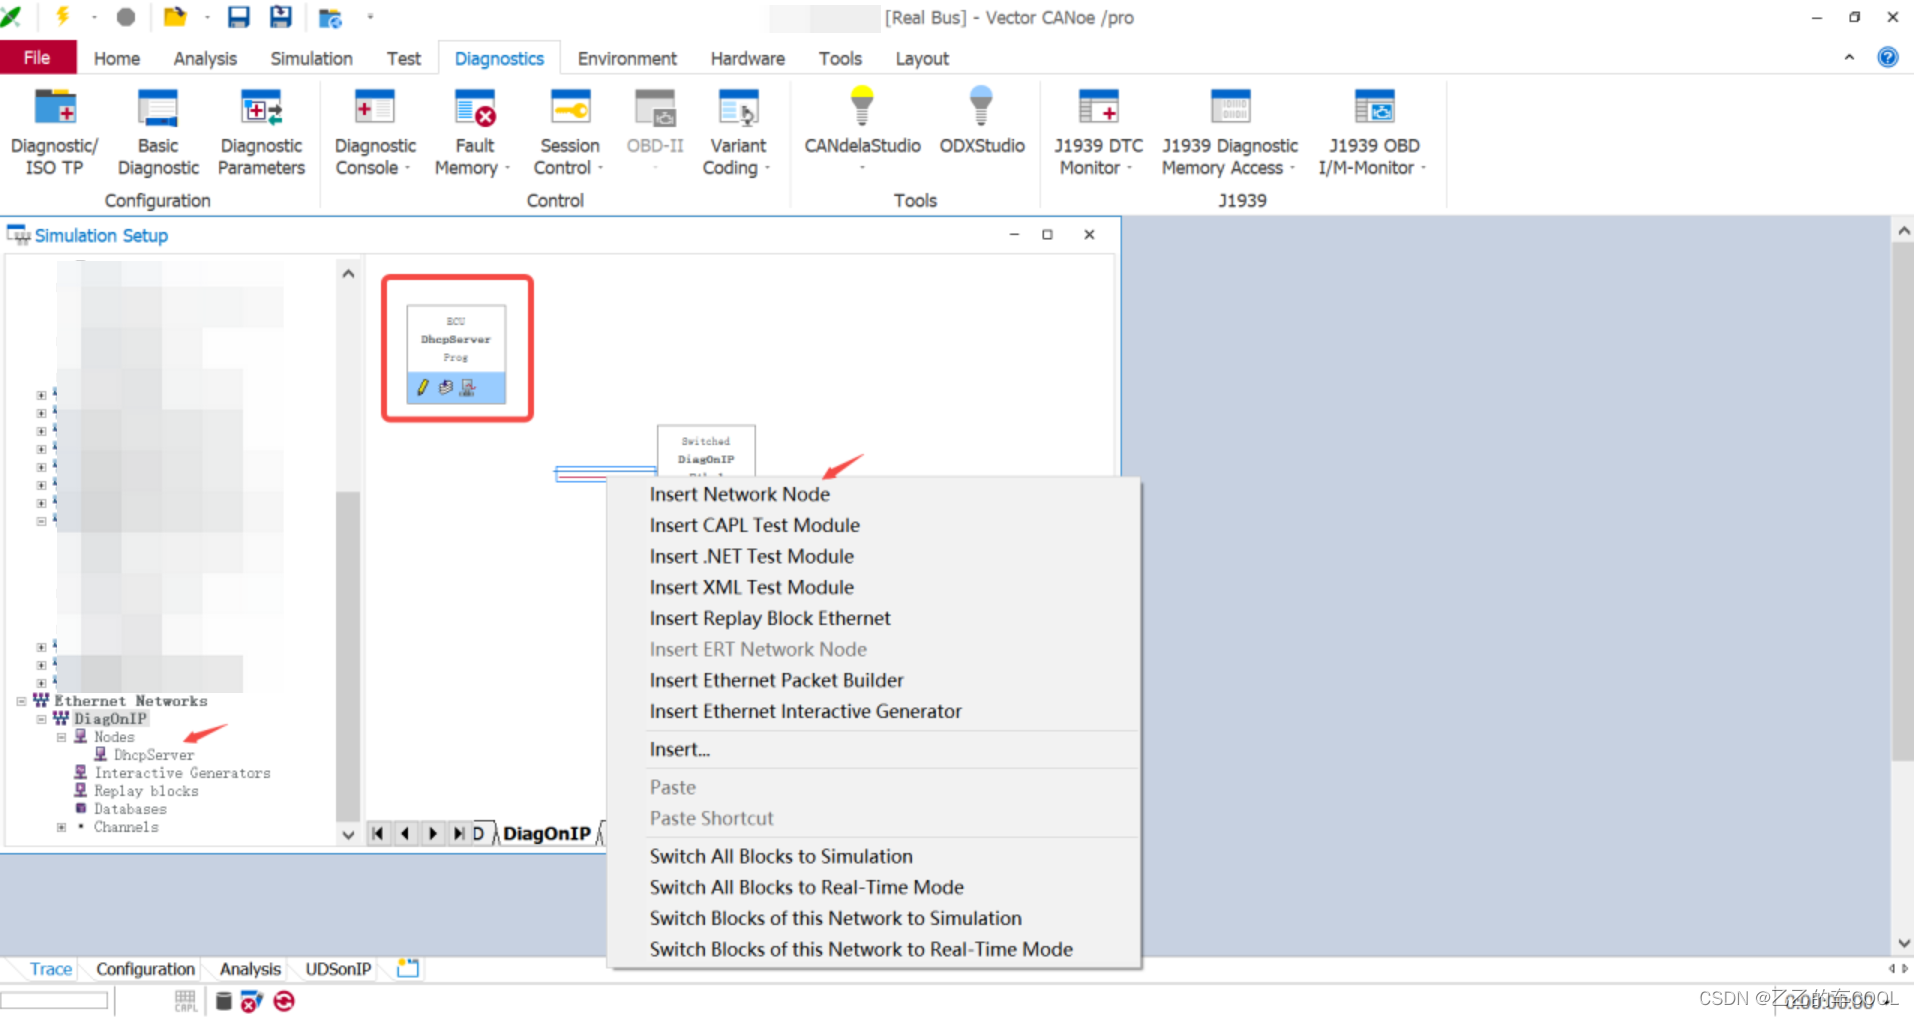
Task: Switch to the Home ribbon tab
Action: click(117, 59)
